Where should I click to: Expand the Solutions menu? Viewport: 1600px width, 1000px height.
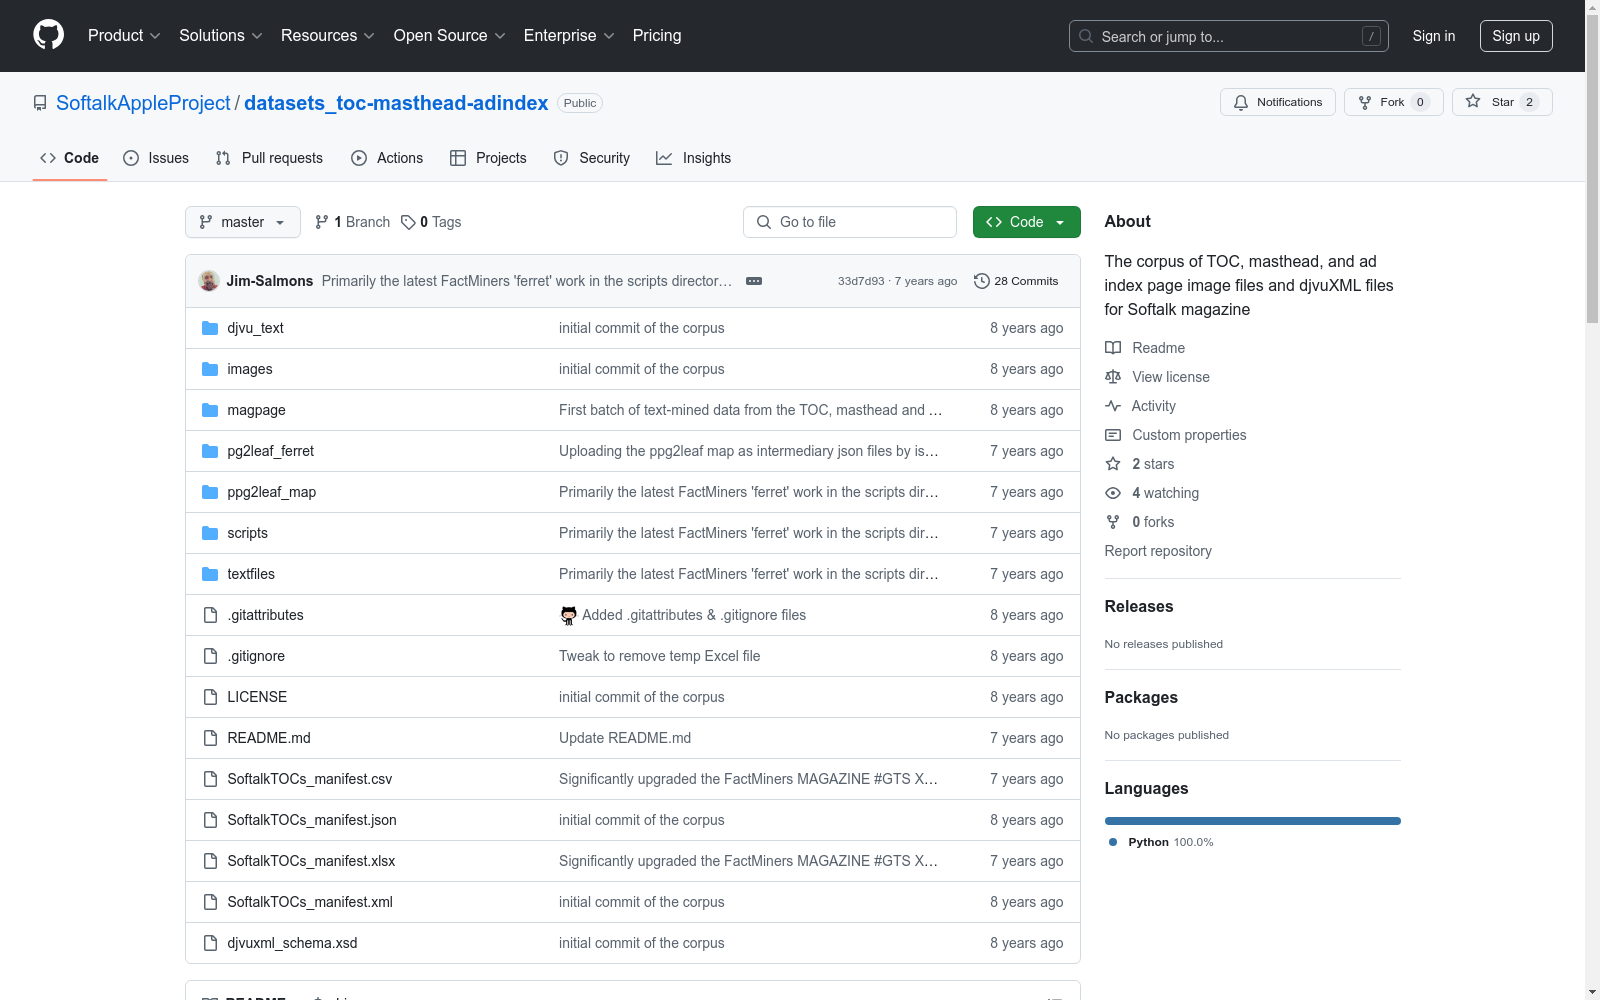click(221, 36)
